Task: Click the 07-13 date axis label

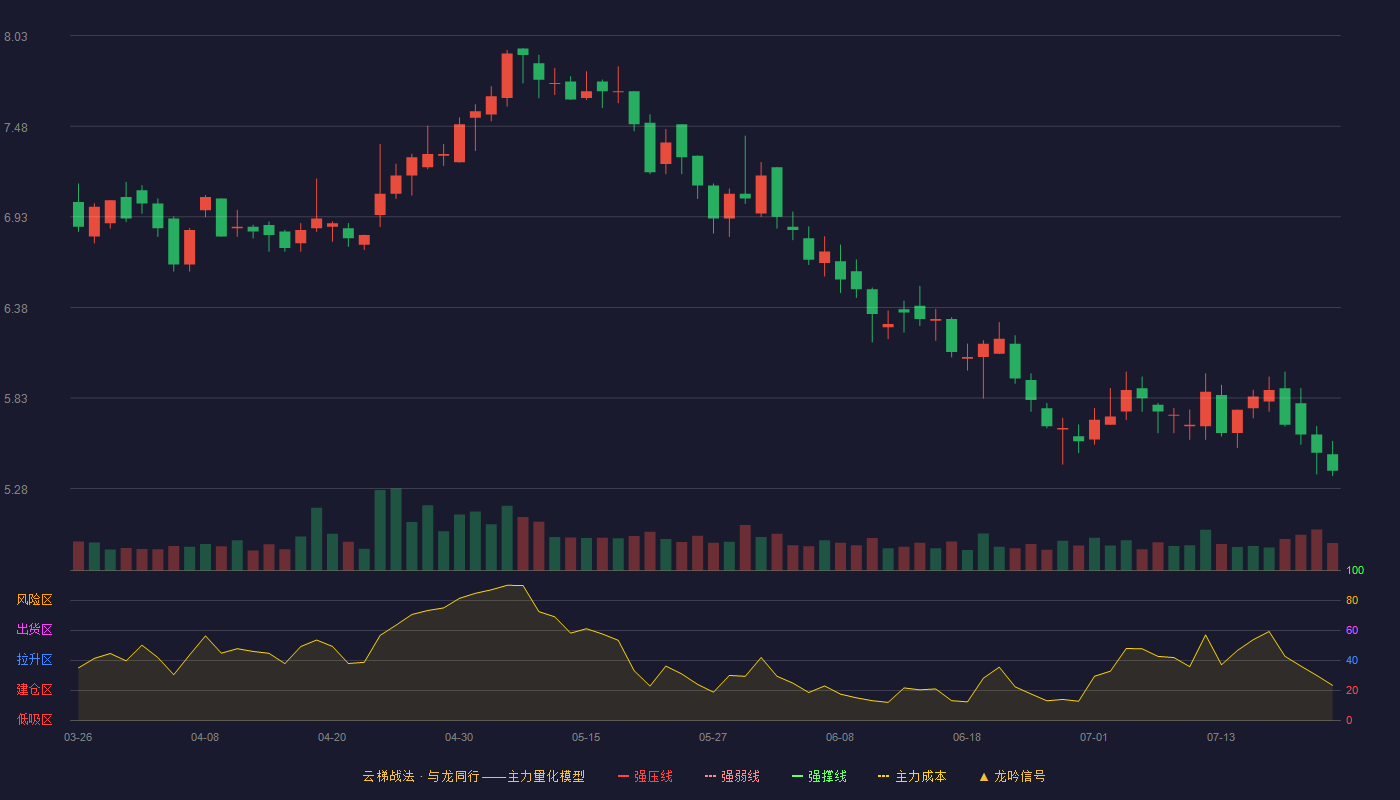Action: (1221, 737)
